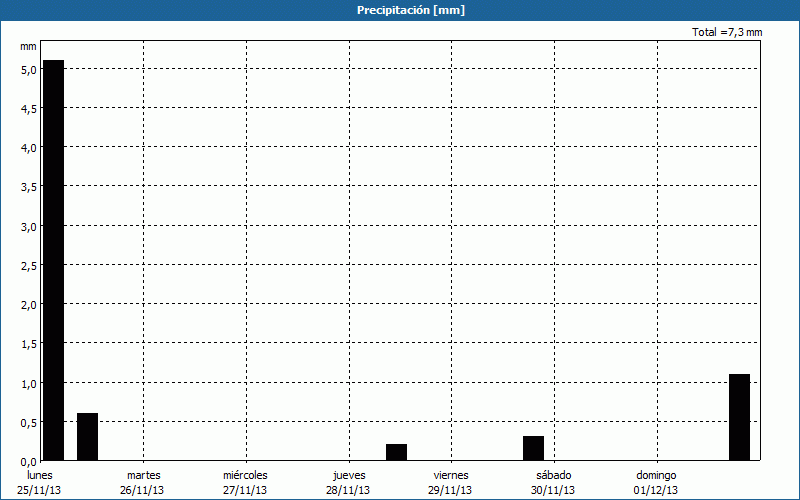Viewport: 800px width, 500px height.
Task: Click the rightmost bar above 1,0 mm
Action: coord(739,417)
